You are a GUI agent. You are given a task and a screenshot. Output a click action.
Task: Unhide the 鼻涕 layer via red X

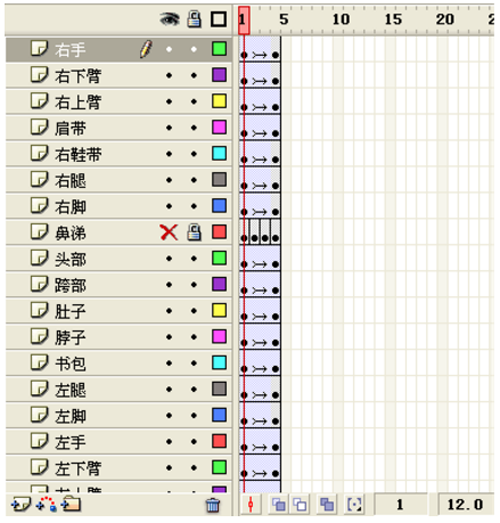click(x=169, y=232)
